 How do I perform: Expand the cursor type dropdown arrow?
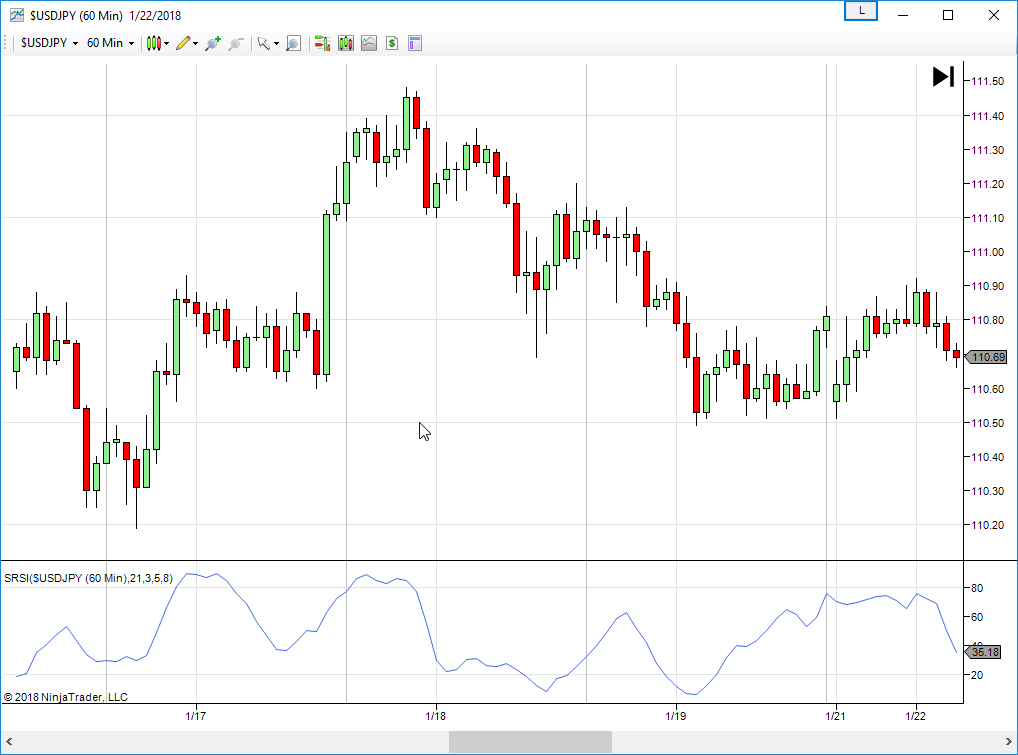(x=277, y=43)
